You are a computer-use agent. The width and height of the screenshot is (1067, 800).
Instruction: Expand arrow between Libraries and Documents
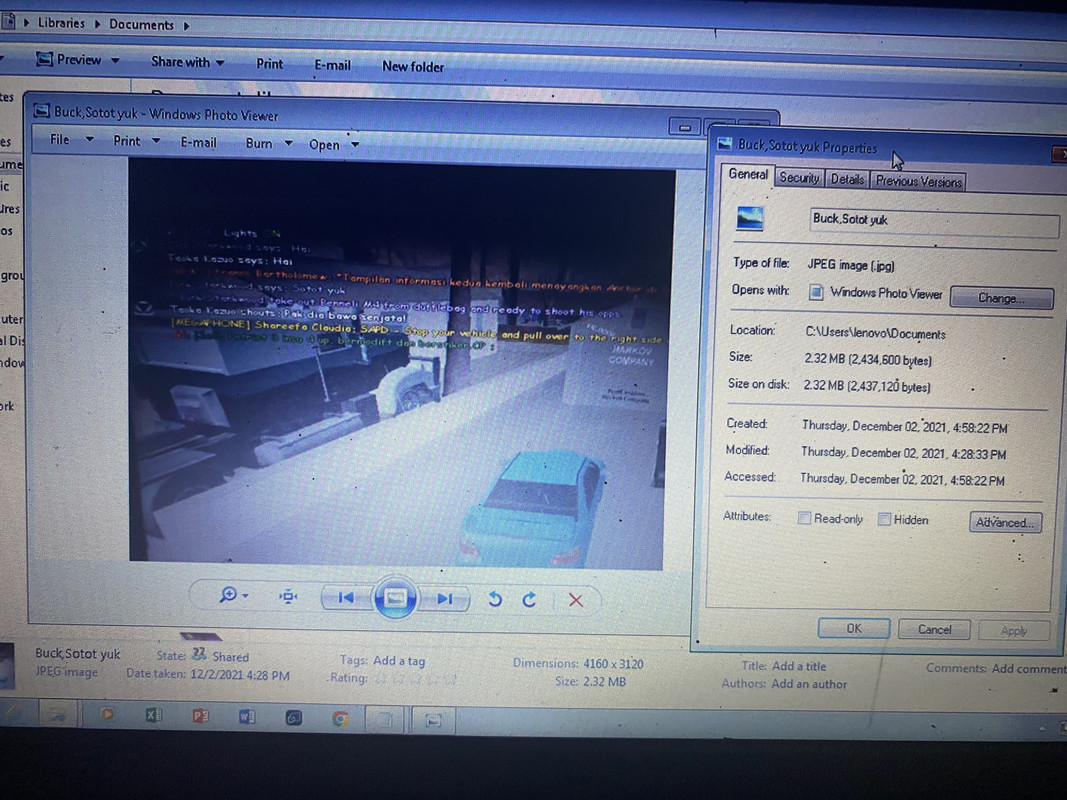coord(97,24)
